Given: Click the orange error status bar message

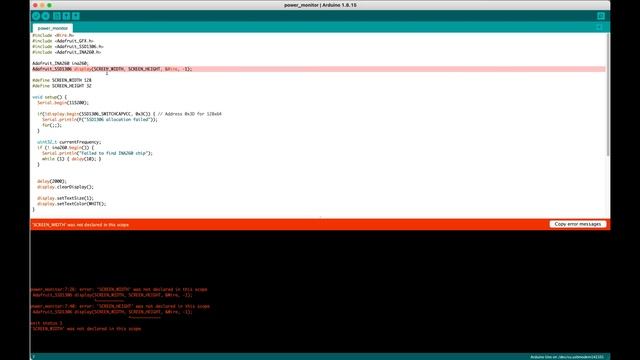Looking at the screenshot, I should [80, 225].
